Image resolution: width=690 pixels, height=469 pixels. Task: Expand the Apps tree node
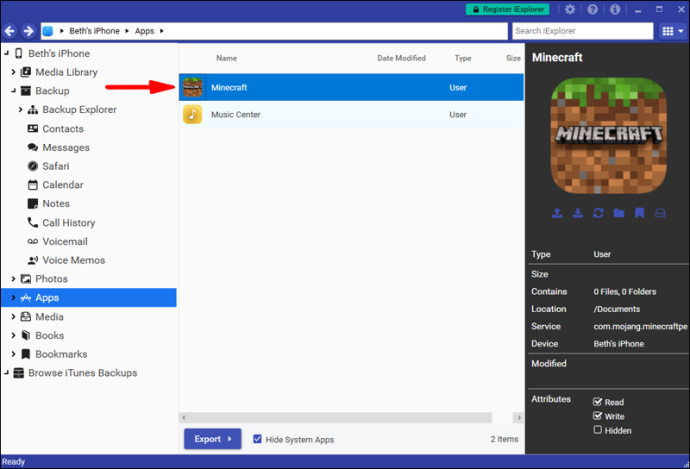point(13,297)
